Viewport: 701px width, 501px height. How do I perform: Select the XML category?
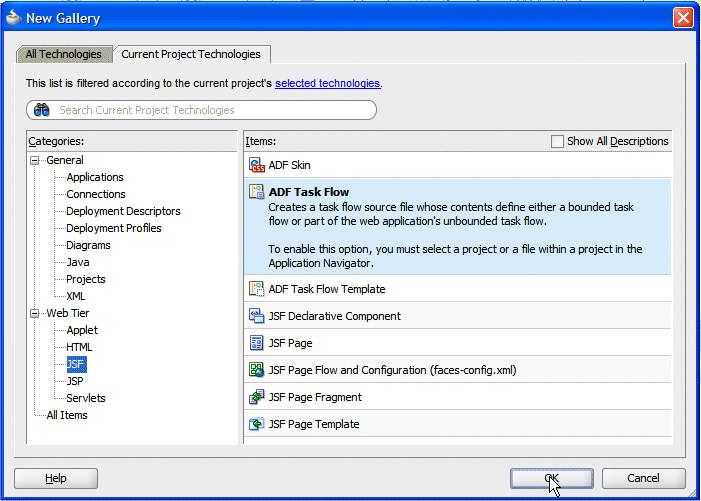(x=76, y=296)
